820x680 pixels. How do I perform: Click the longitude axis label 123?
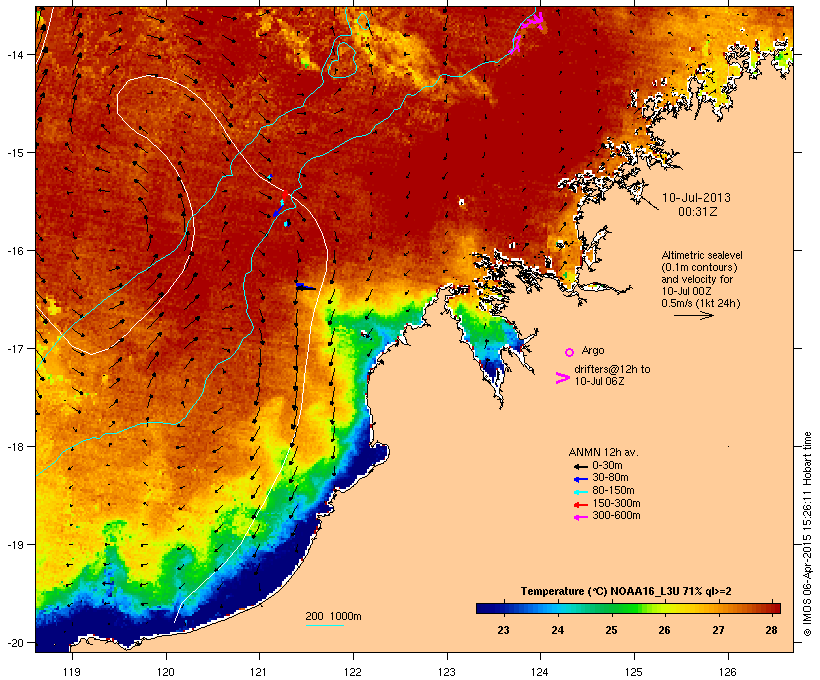click(x=447, y=672)
